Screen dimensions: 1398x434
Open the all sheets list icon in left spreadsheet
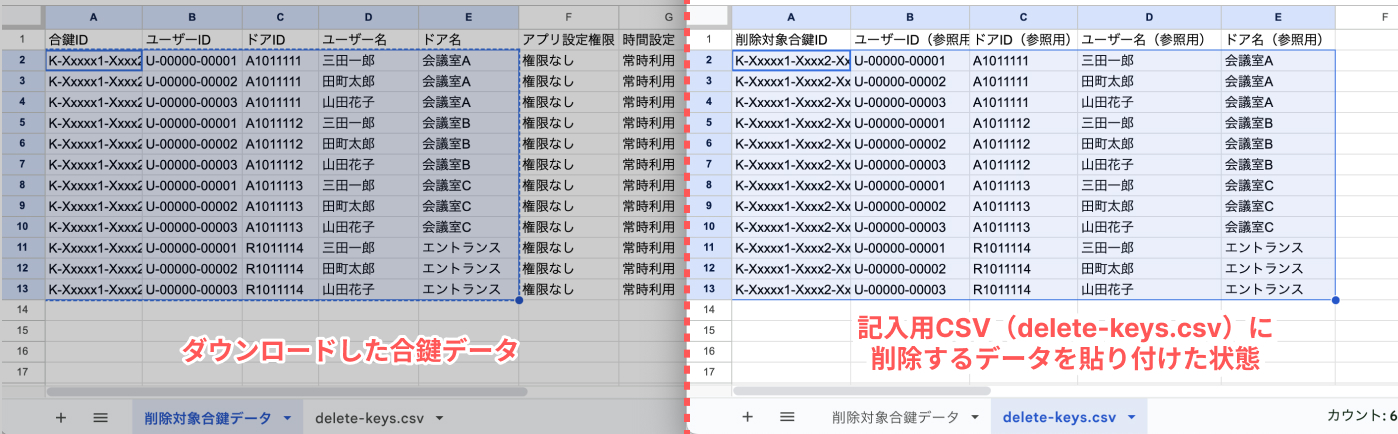pyautogui.click(x=100, y=417)
